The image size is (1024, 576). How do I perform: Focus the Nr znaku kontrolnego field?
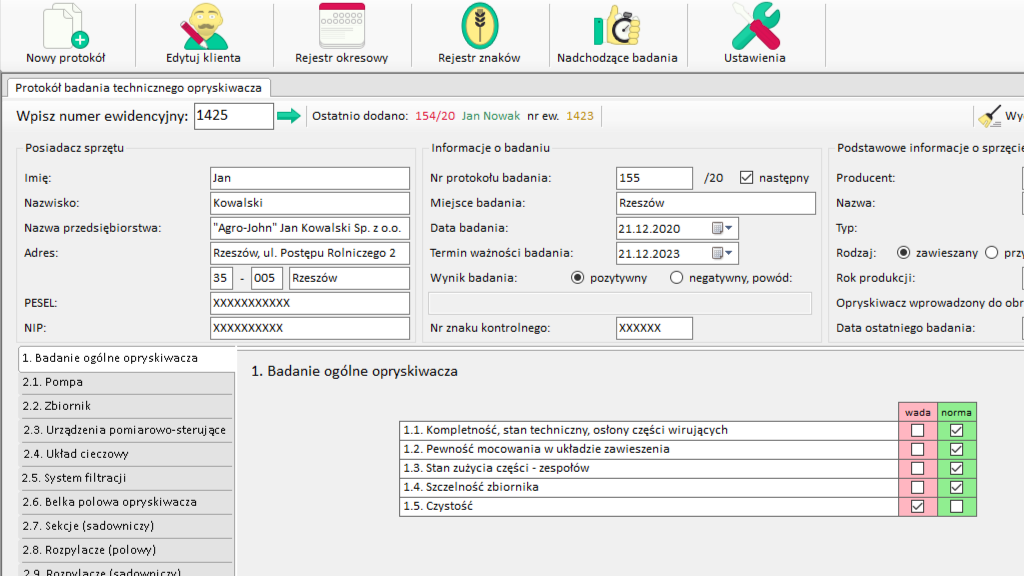tap(654, 328)
